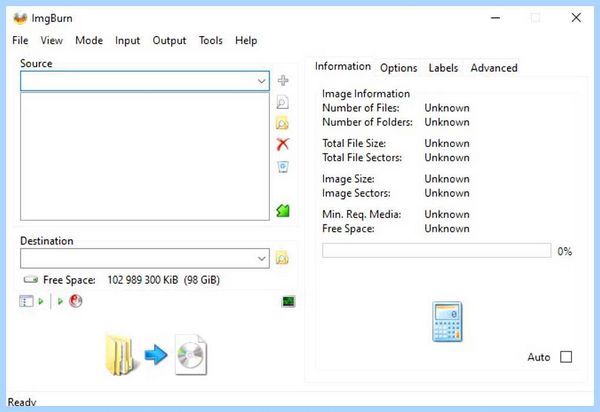
Task: Open the Mode menu
Action: coord(89,41)
